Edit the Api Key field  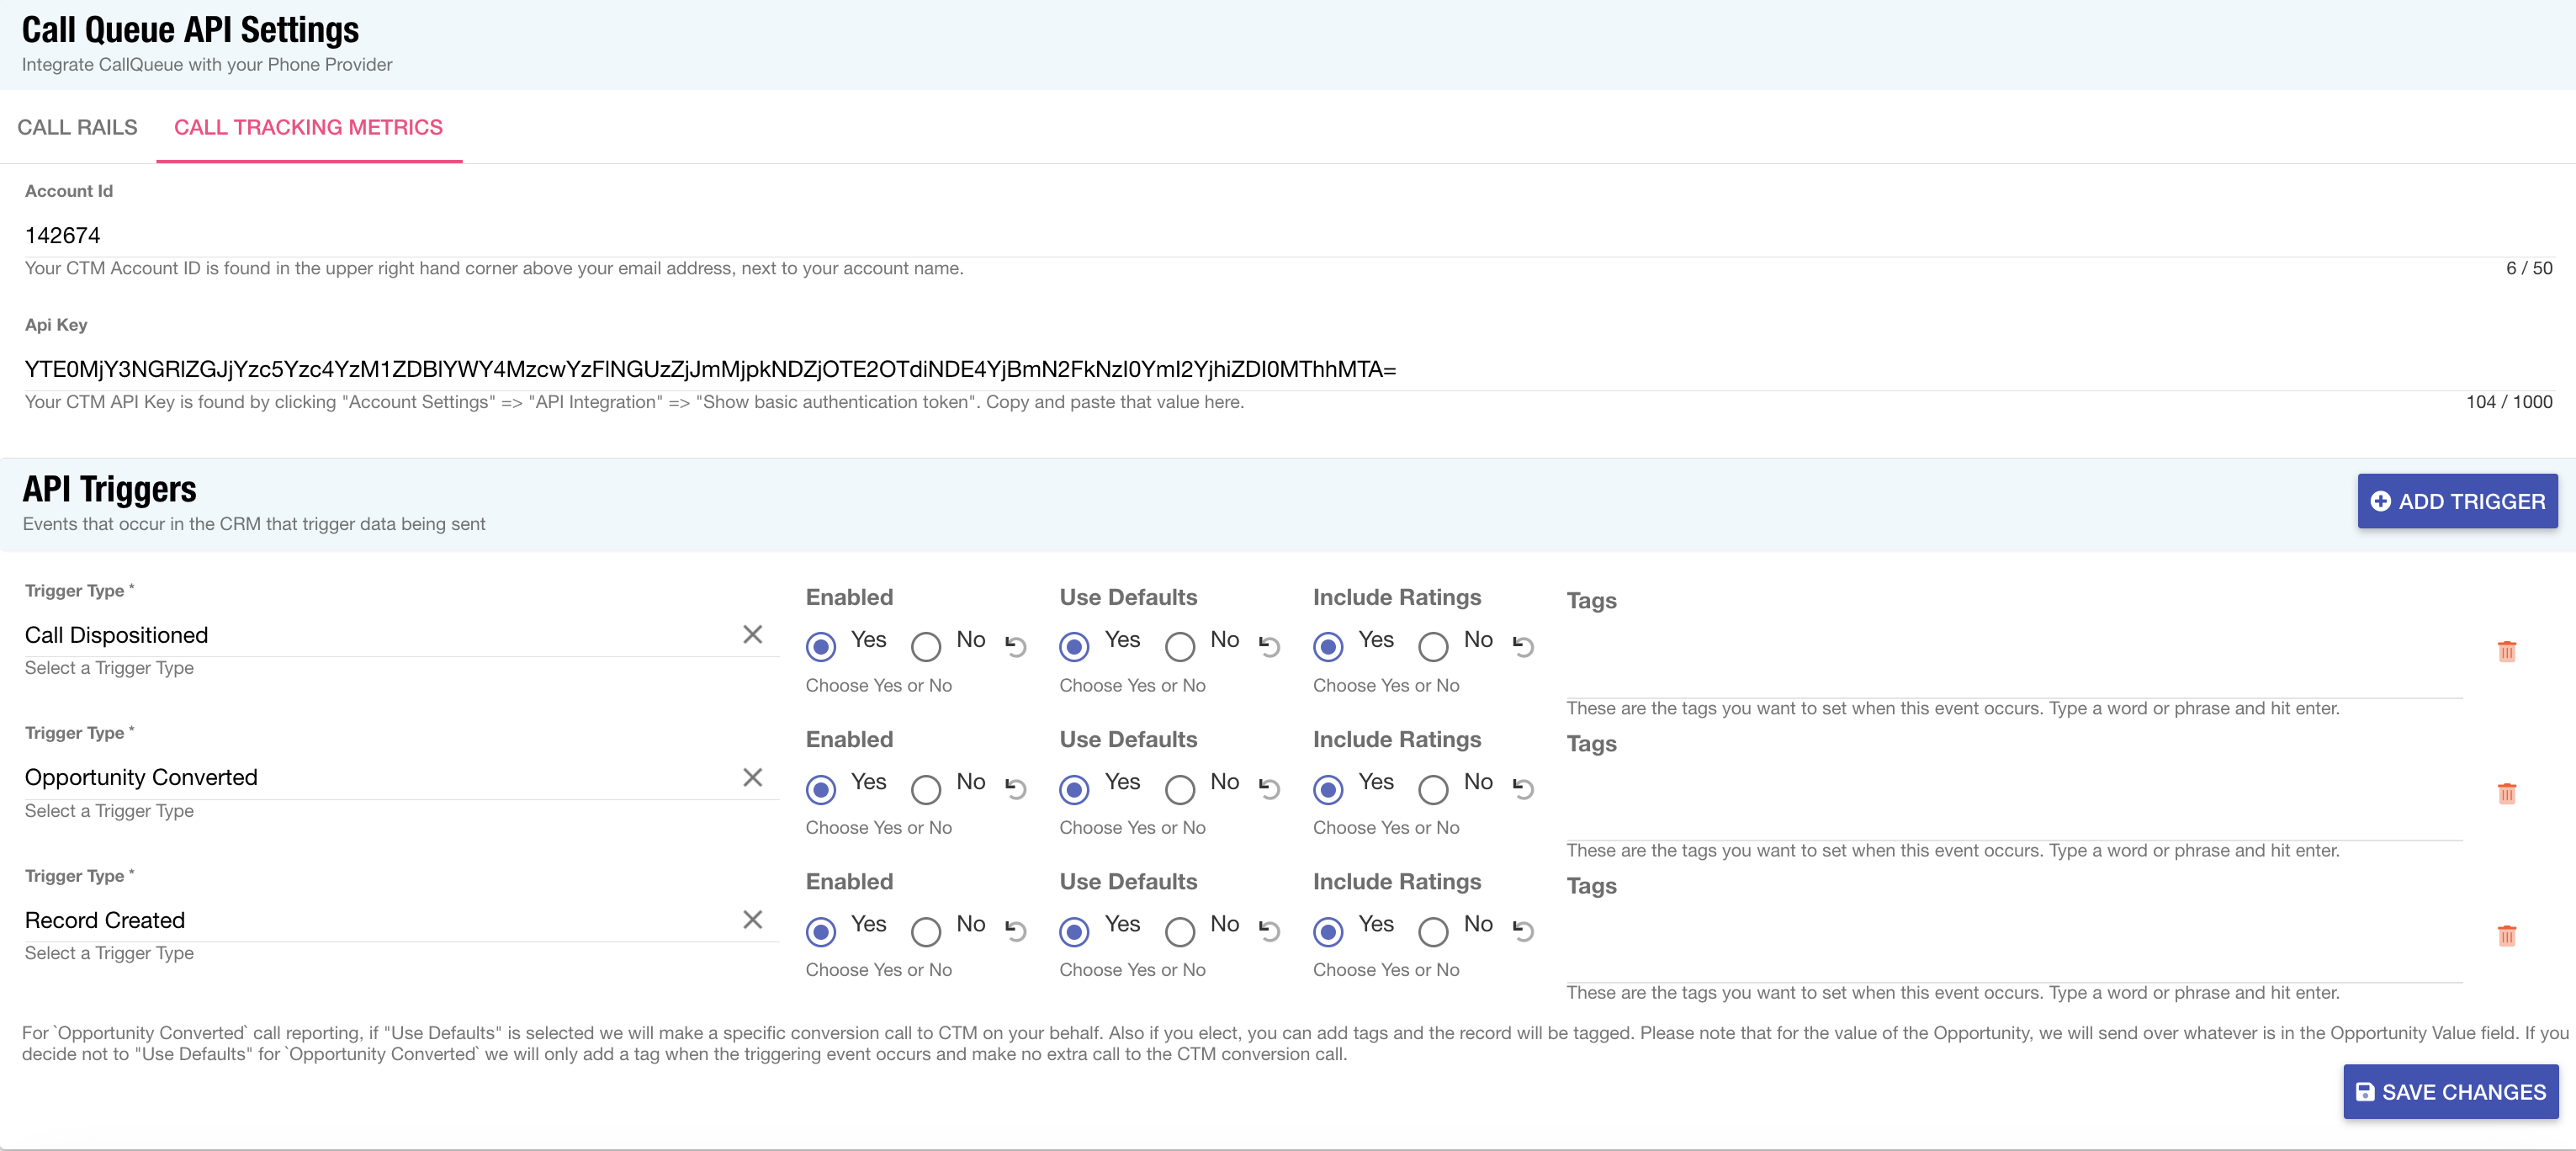(x=1288, y=369)
